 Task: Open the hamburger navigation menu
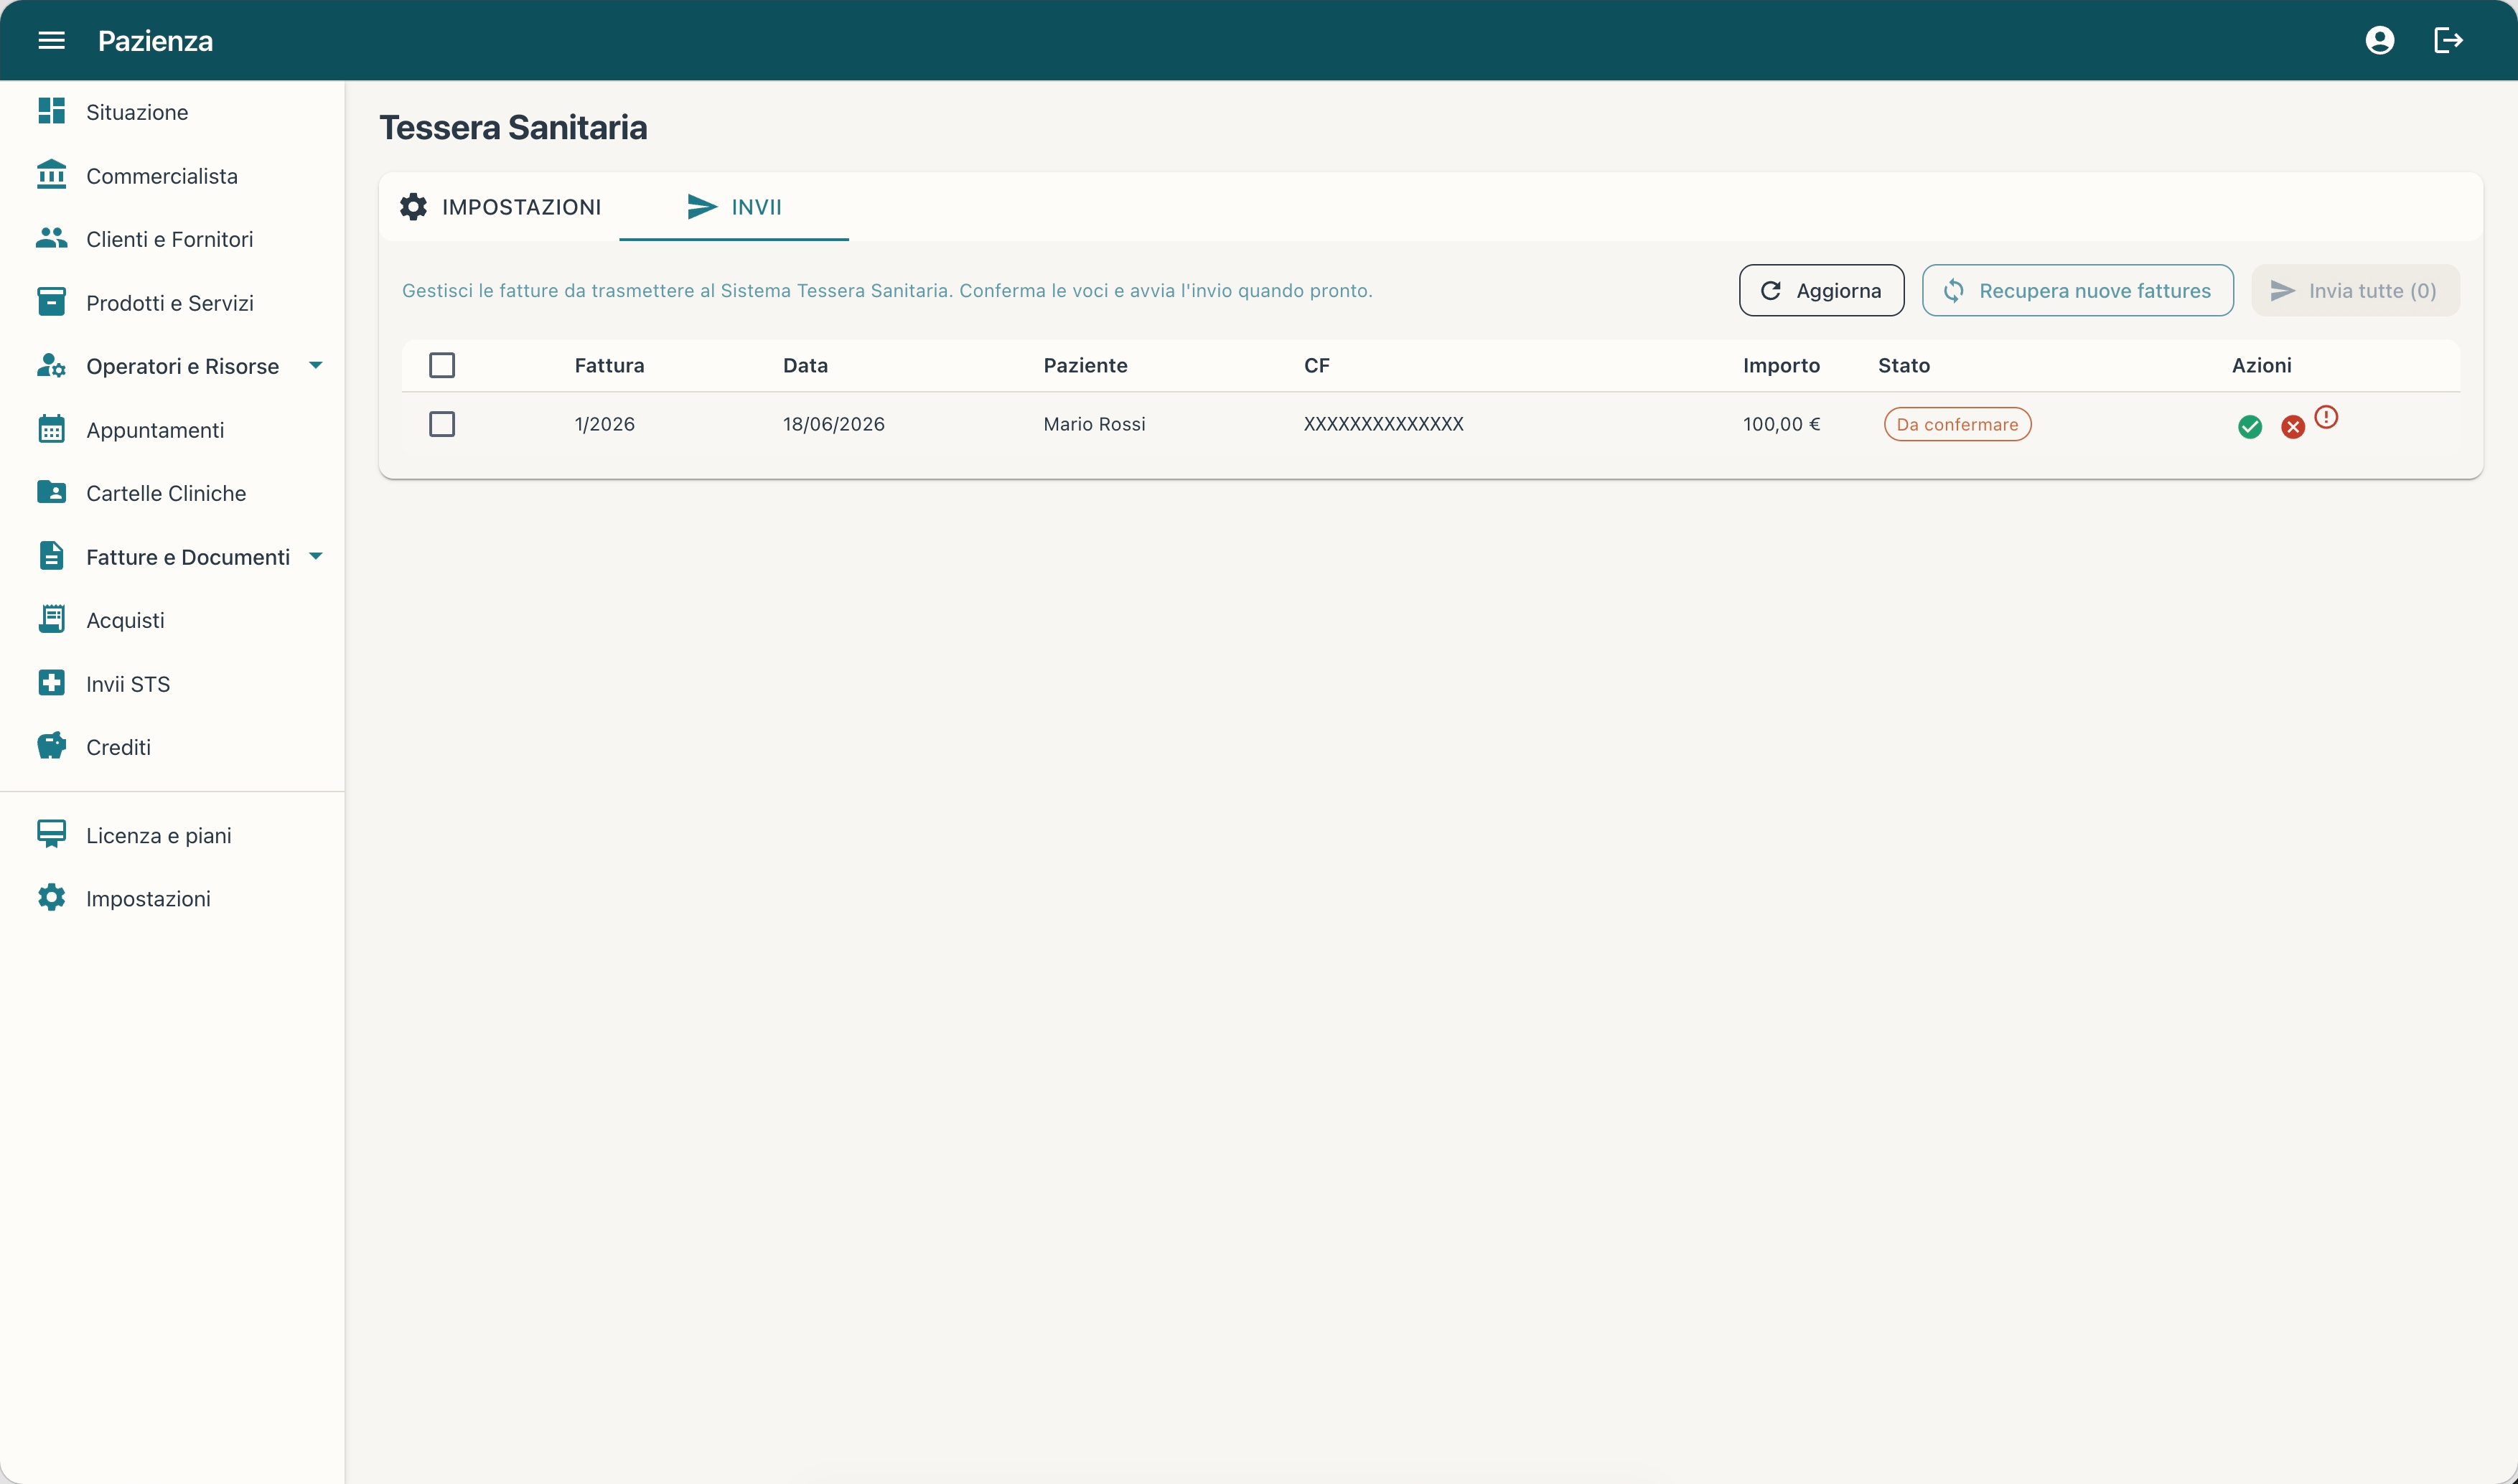tap(51, 40)
